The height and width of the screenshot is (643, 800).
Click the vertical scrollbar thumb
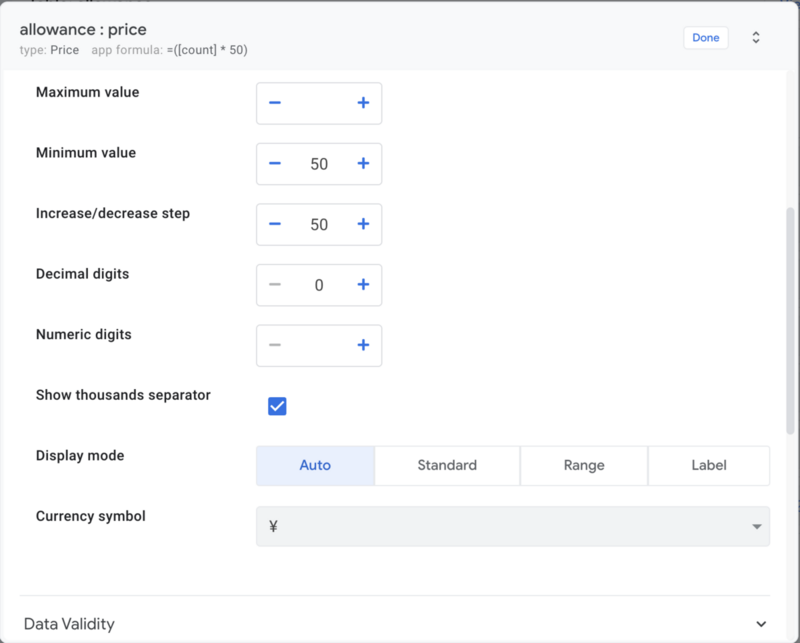pyautogui.click(x=790, y=320)
